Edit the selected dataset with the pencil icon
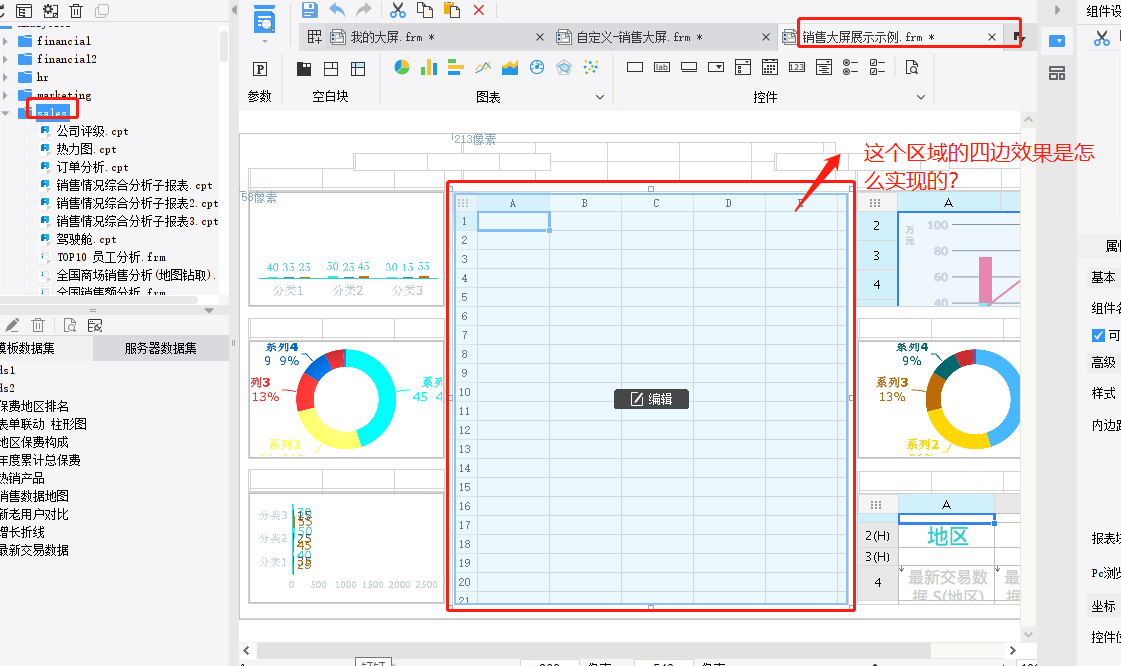The width and height of the screenshot is (1121, 666). [x=12, y=325]
